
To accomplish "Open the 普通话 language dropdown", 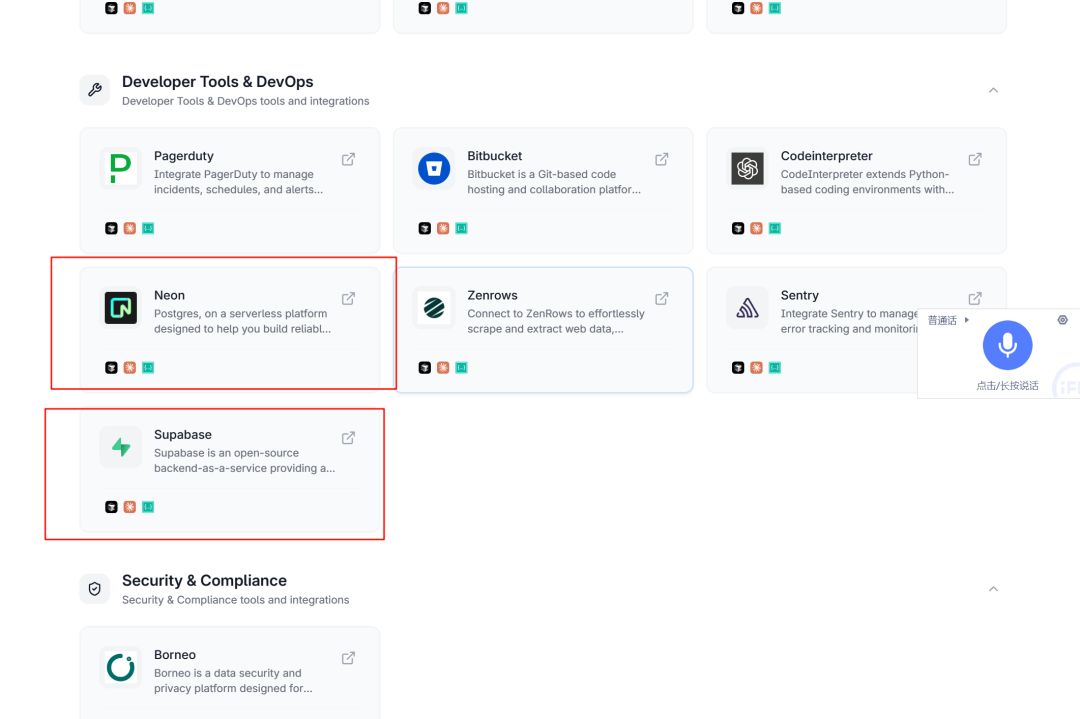I will point(948,320).
